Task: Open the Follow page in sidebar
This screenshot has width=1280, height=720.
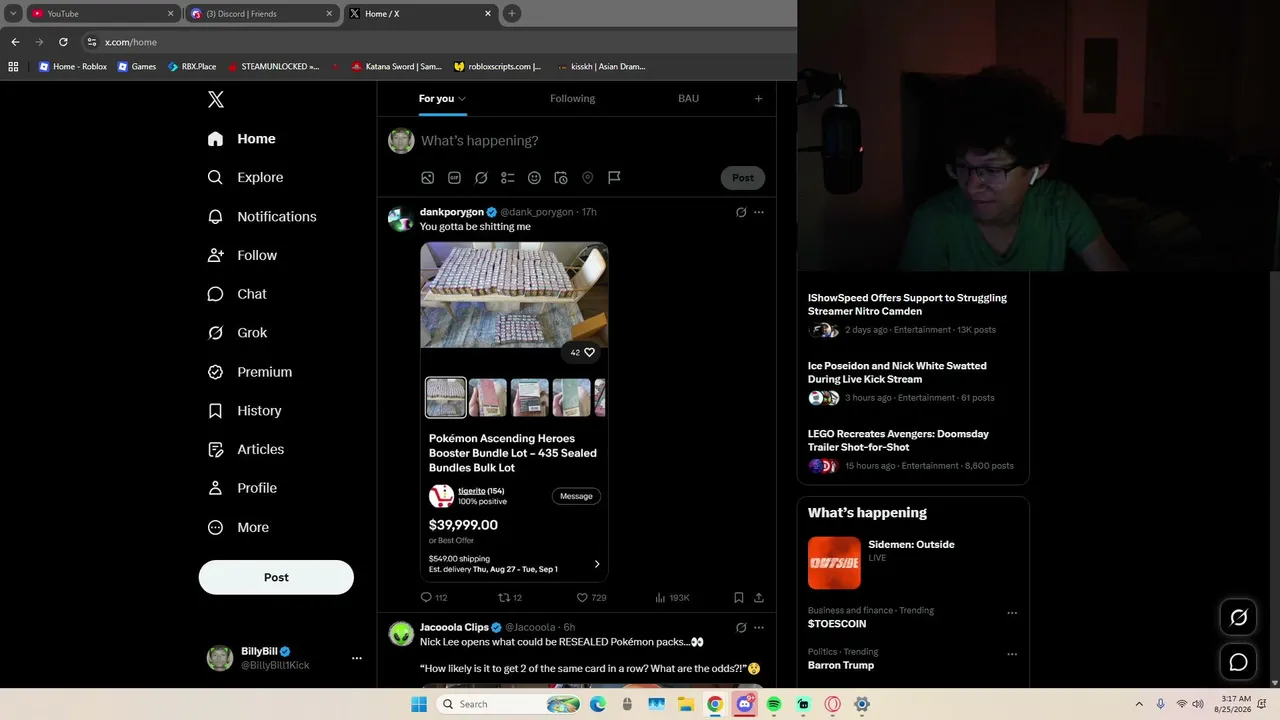Action: coord(242,255)
